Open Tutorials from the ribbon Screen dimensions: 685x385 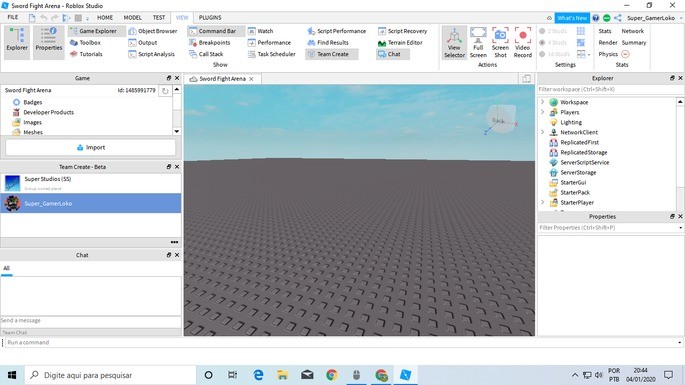[86, 54]
